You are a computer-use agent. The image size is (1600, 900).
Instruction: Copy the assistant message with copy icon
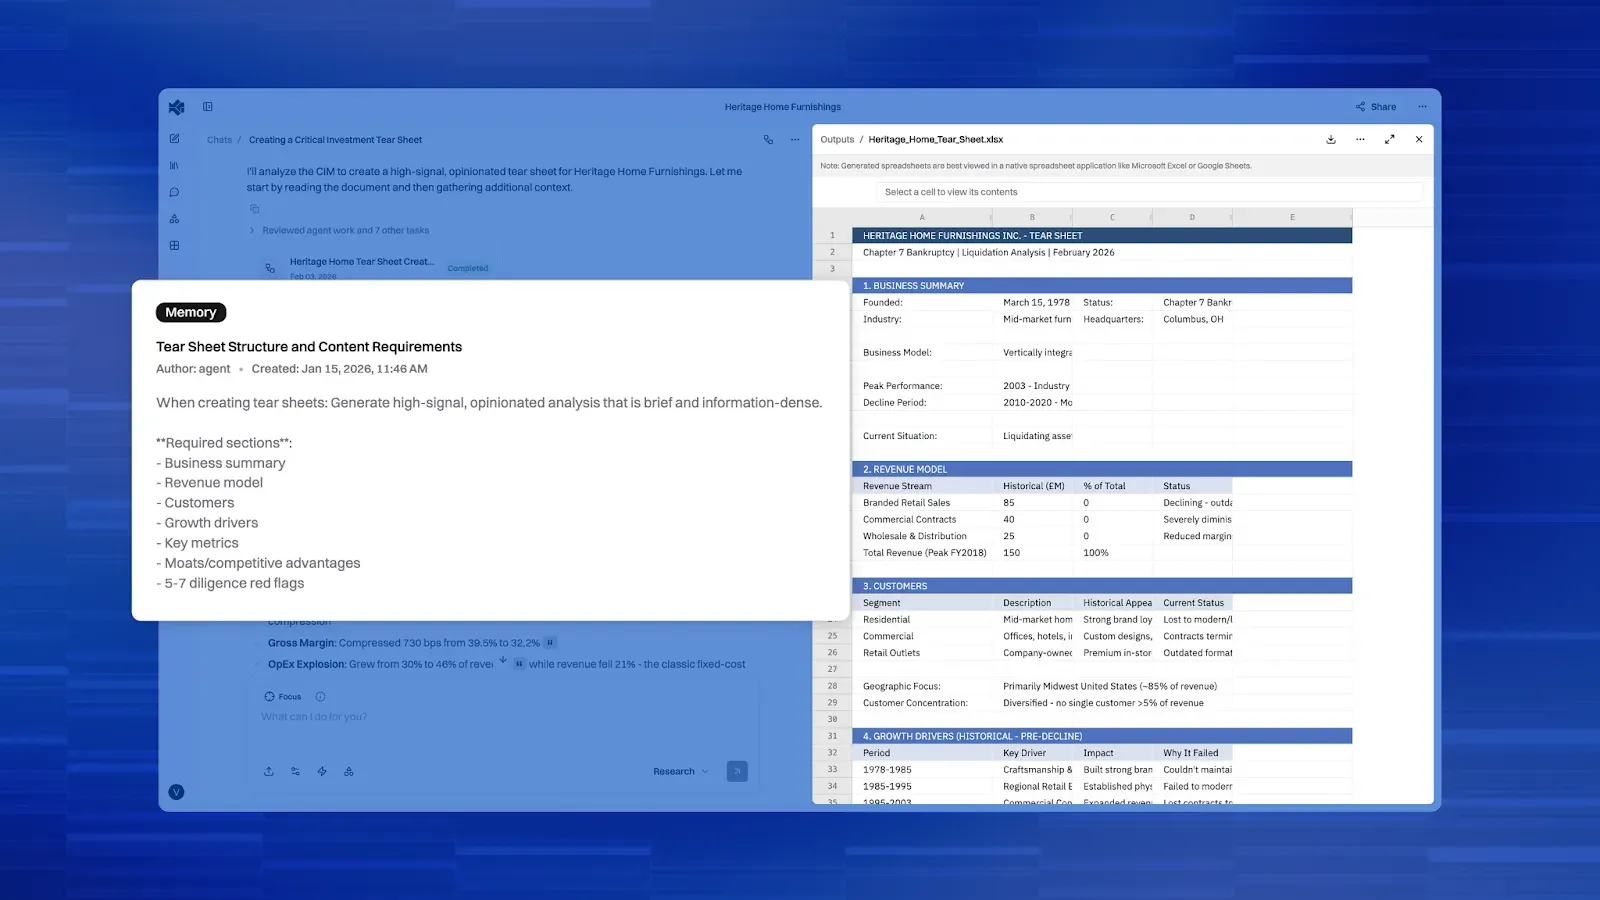click(x=254, y=209)
